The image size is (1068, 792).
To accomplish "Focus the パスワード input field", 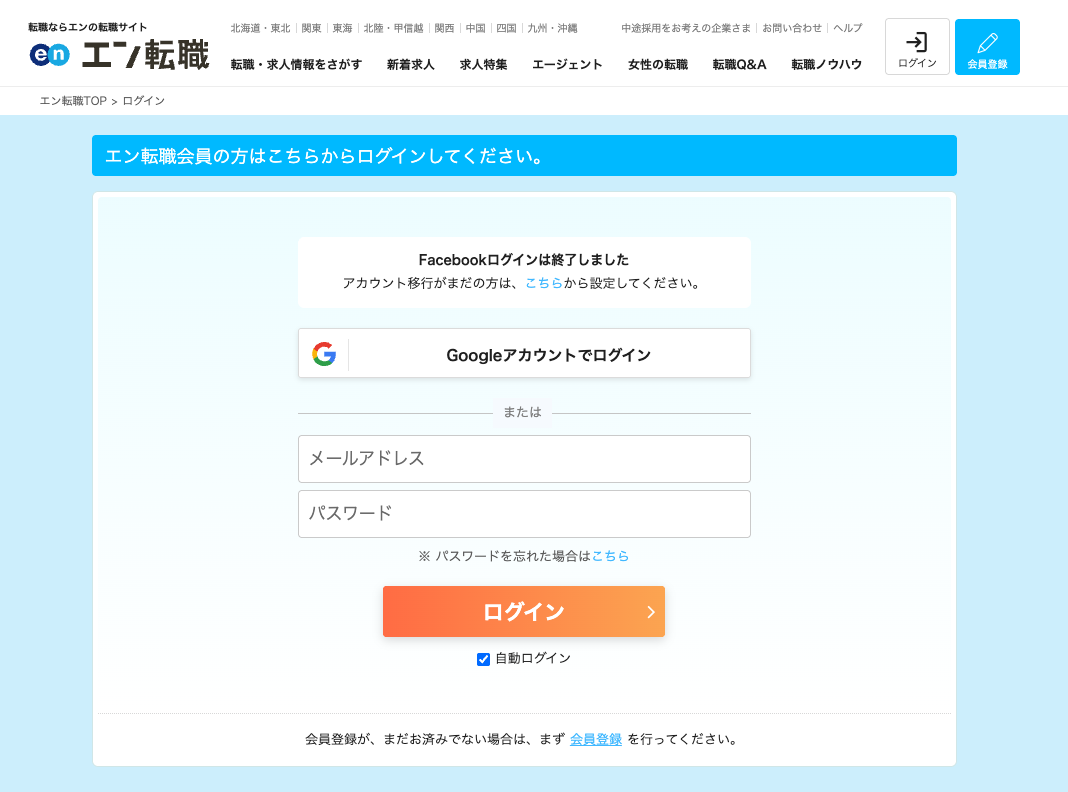I will [524, 514].
